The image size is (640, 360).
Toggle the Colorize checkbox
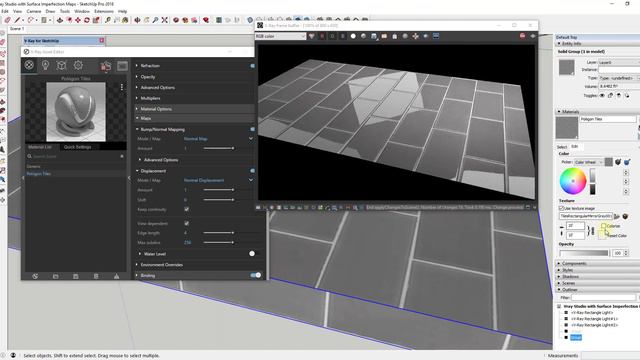pos(603,226)
